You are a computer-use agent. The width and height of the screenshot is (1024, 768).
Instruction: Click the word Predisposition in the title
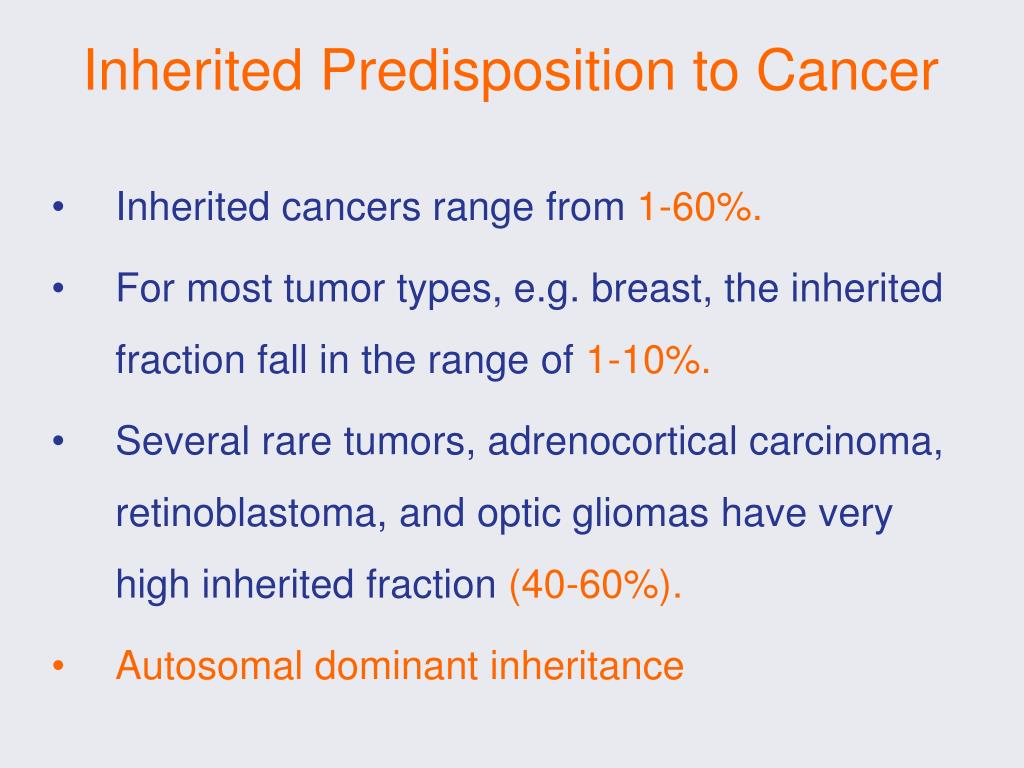point(497,71)
